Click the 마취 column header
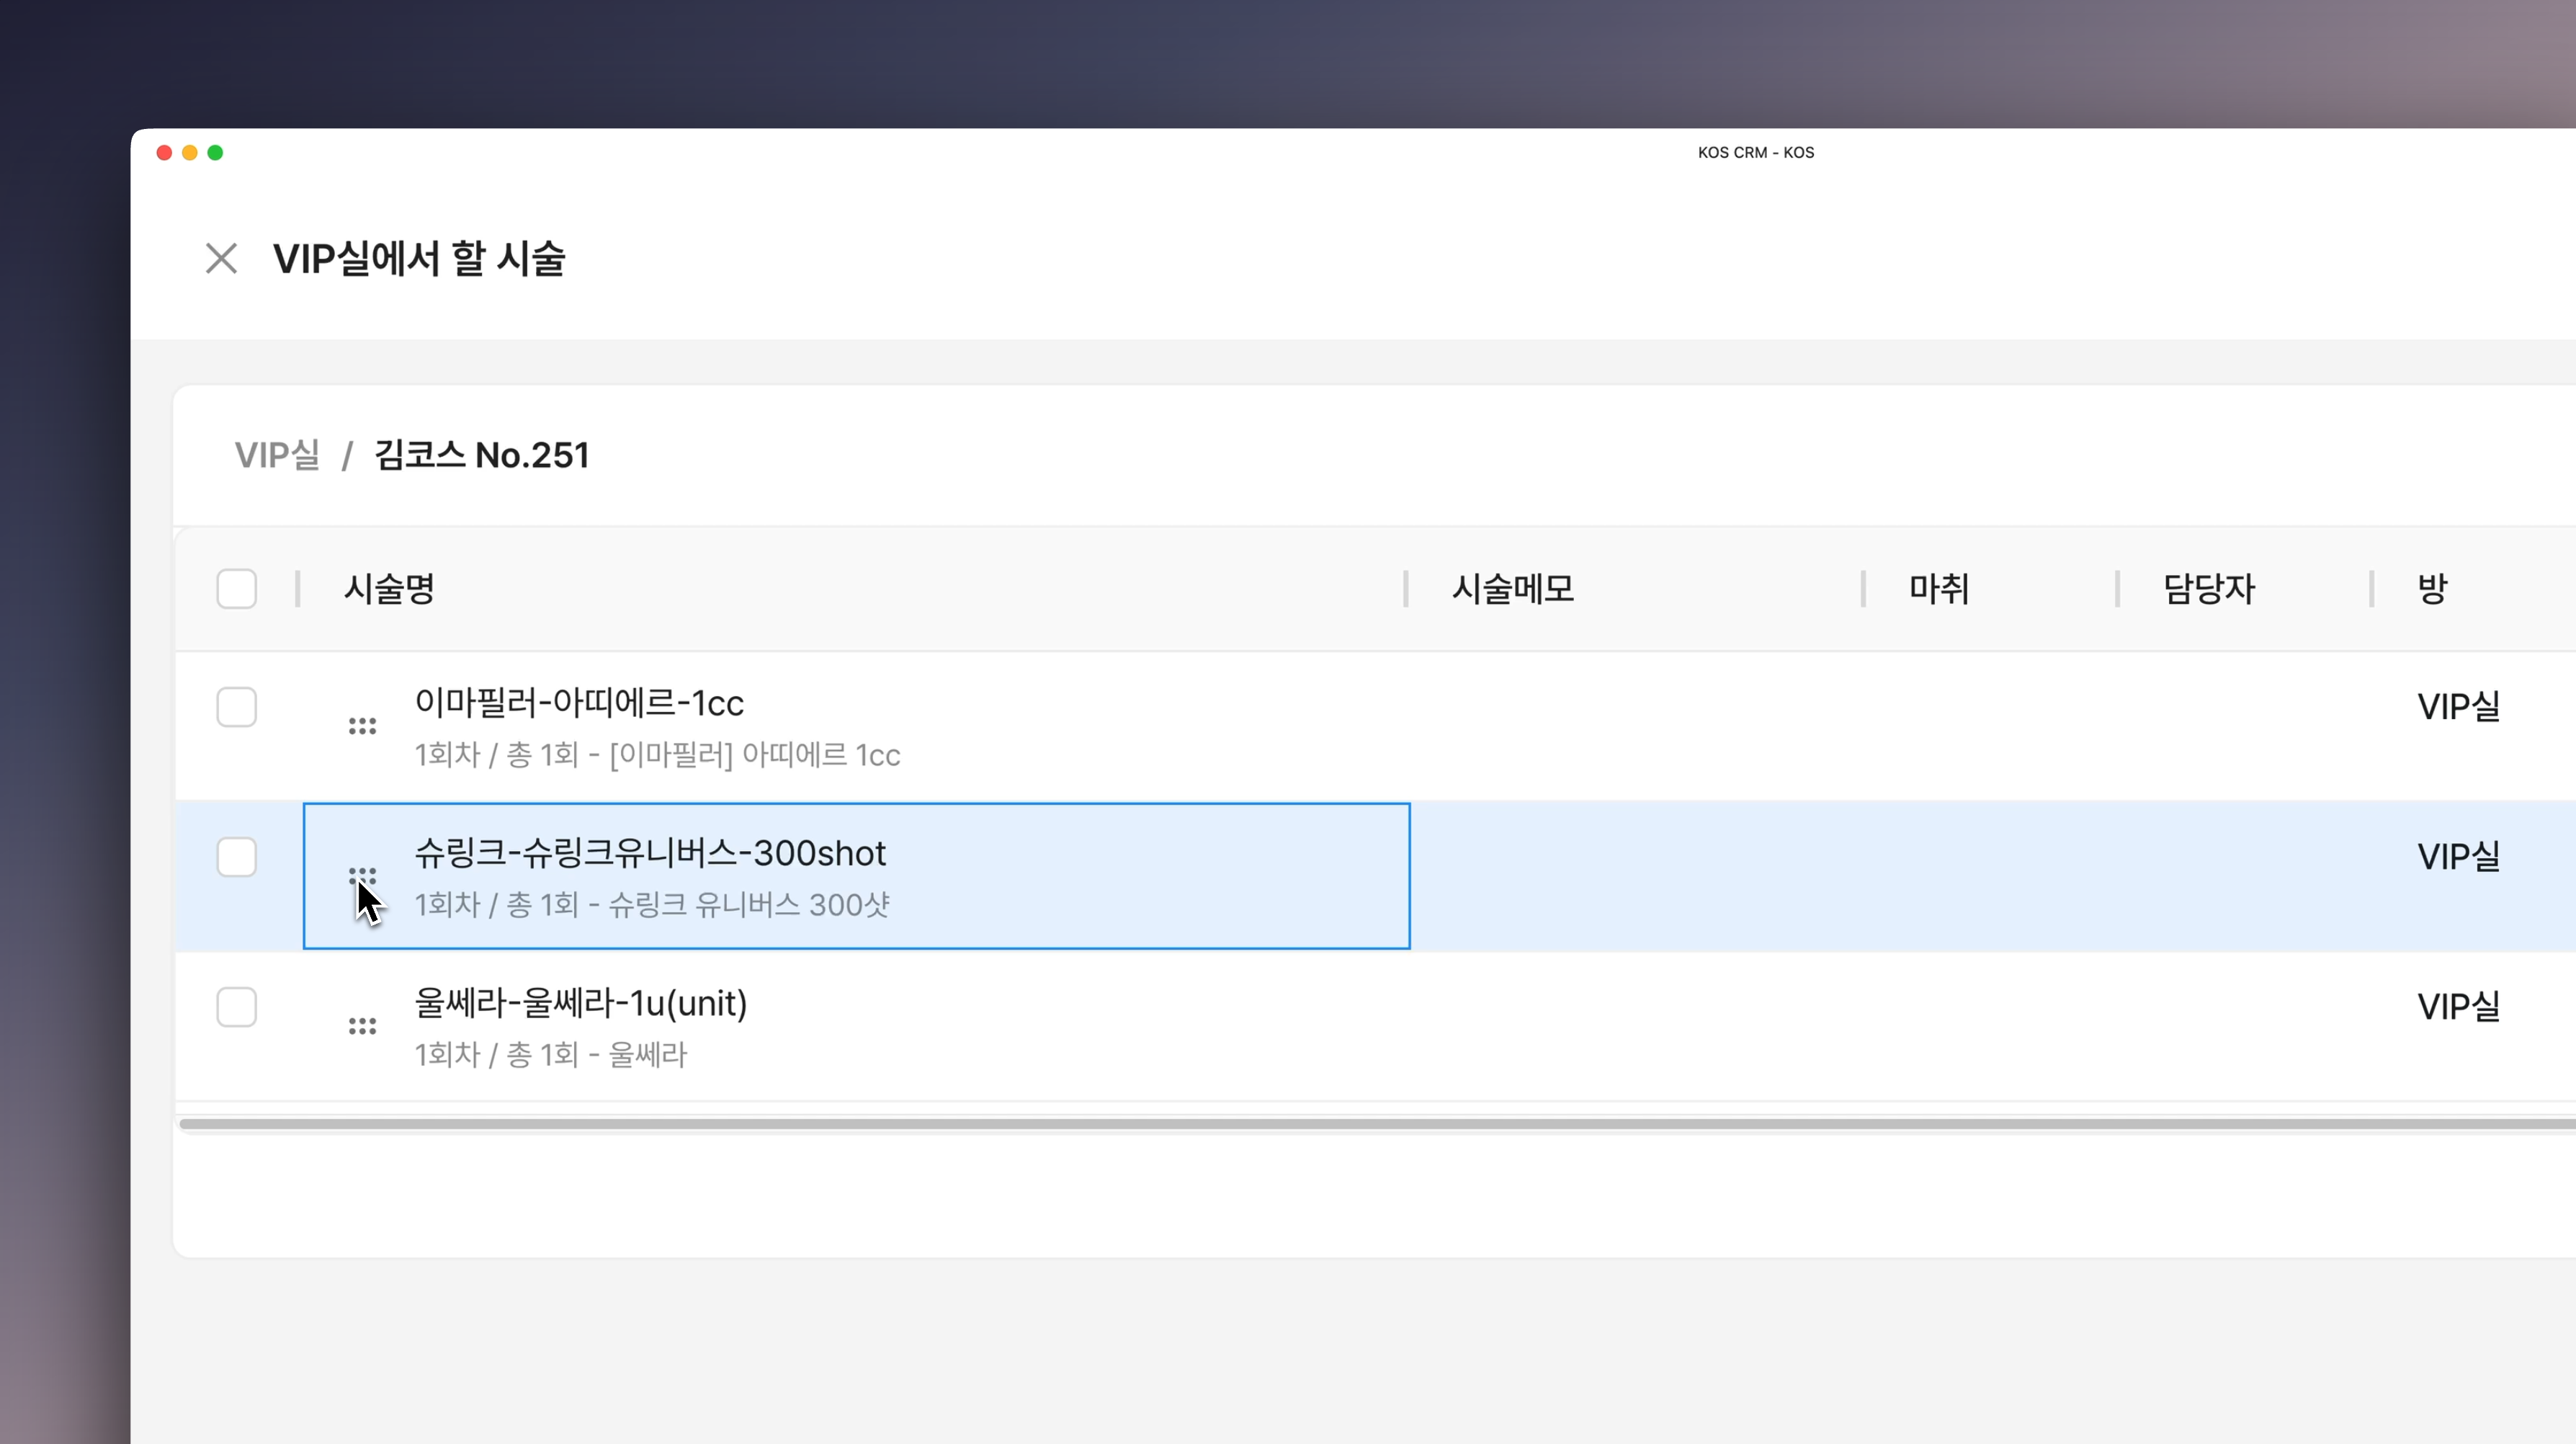 tap(1938, 588)
